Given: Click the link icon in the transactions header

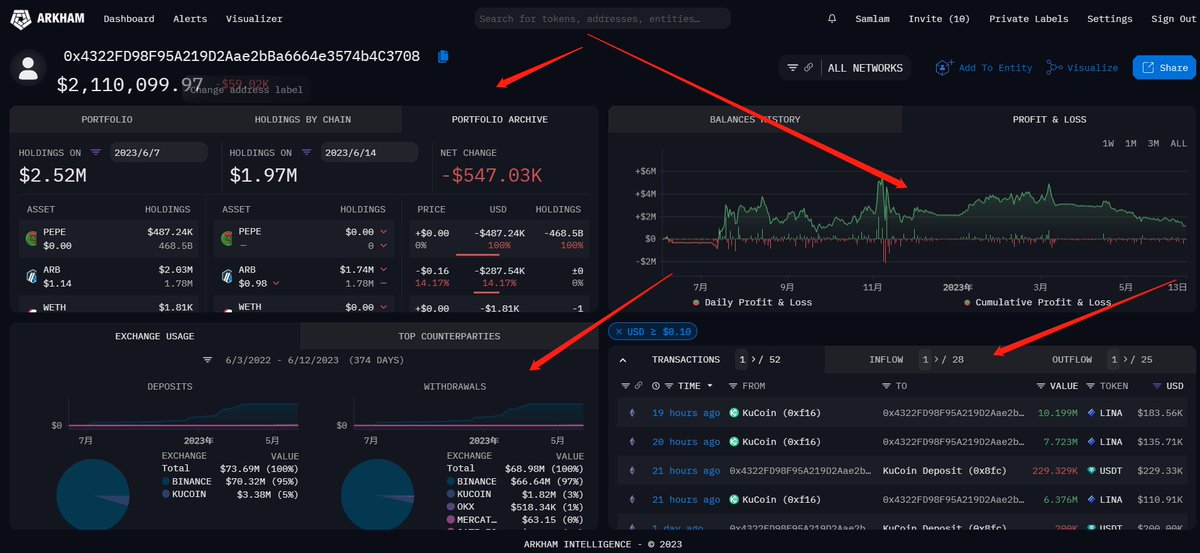Looking at the screenshot, I should 638,385.
